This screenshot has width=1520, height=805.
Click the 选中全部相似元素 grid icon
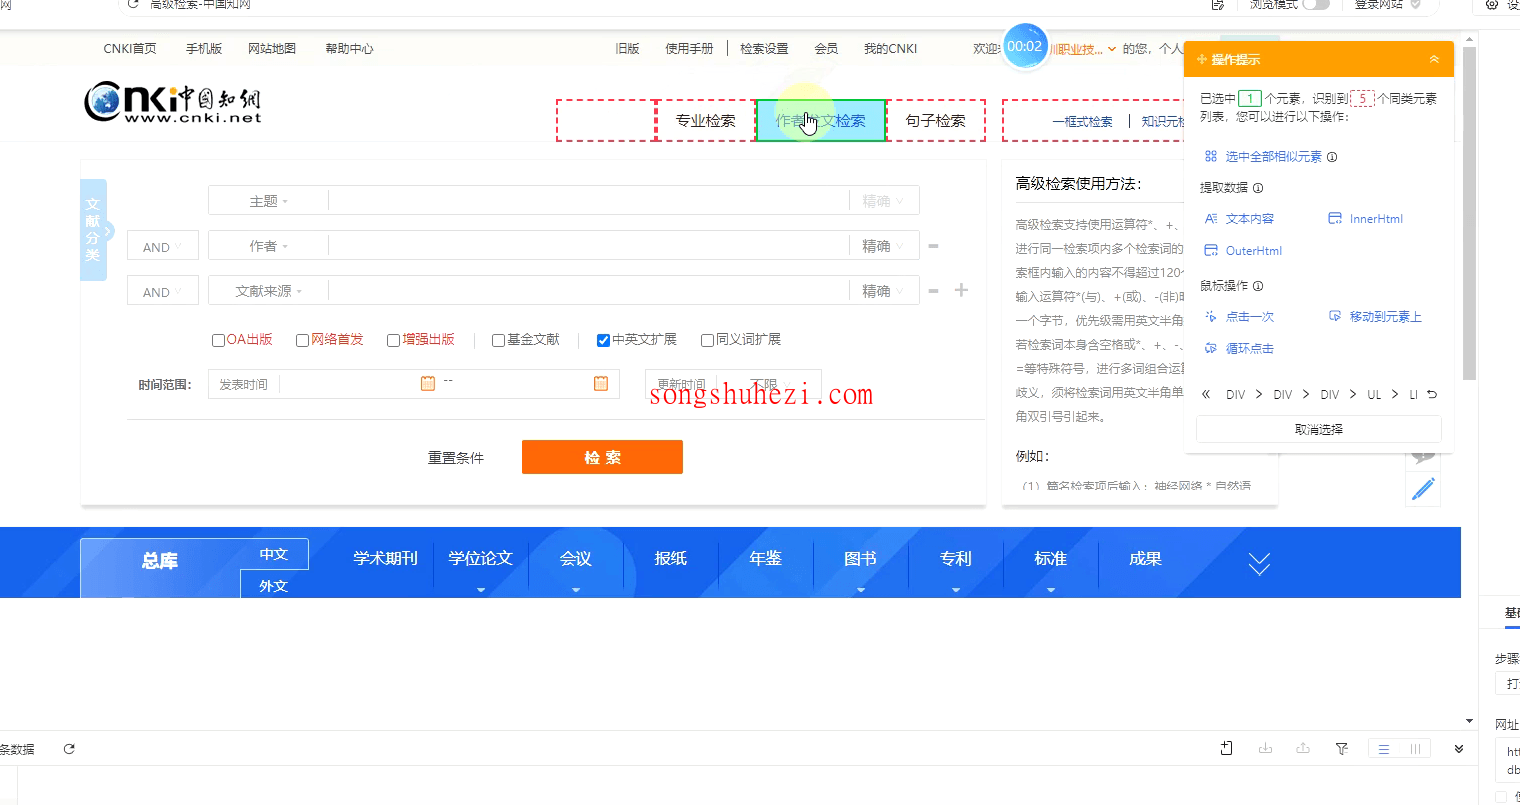[x=1211, y=157]
